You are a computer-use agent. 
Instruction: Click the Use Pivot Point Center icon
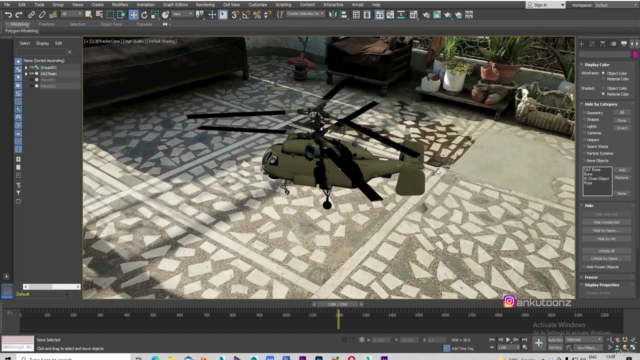pos(200,15)
